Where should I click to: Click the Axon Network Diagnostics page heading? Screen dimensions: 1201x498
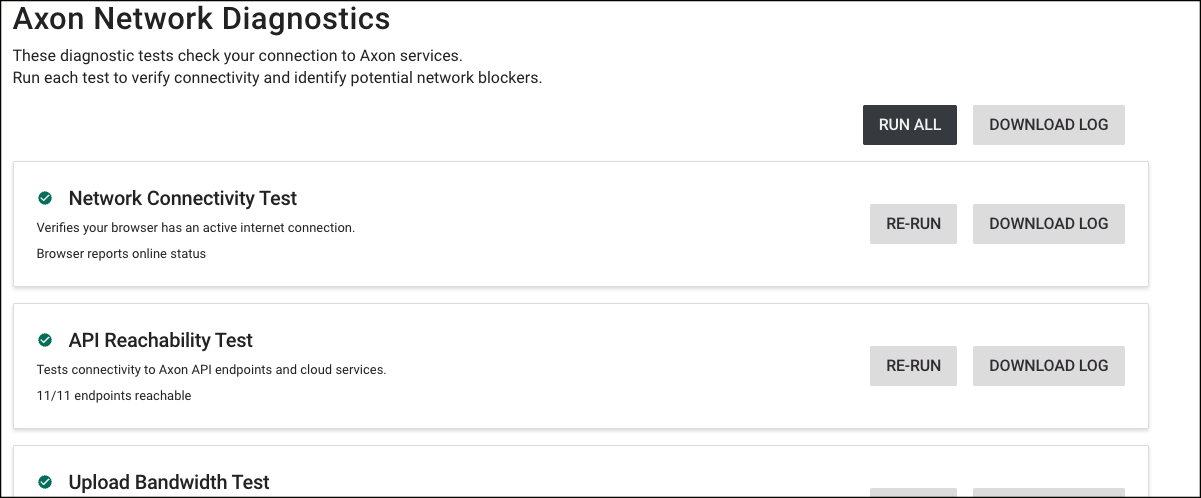[201, 18]
